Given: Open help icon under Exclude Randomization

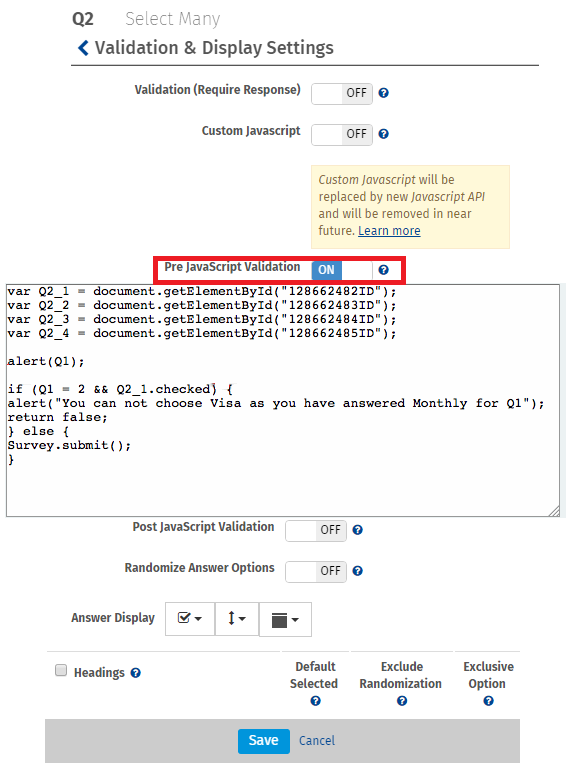Looking at the screenshot, I should [402, 701].
